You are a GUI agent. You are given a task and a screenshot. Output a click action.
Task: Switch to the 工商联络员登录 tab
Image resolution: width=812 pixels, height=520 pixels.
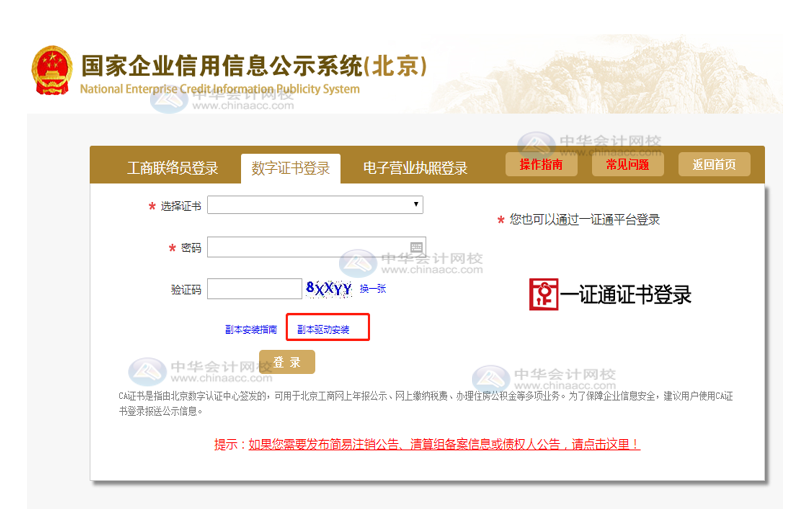(172, 168)
